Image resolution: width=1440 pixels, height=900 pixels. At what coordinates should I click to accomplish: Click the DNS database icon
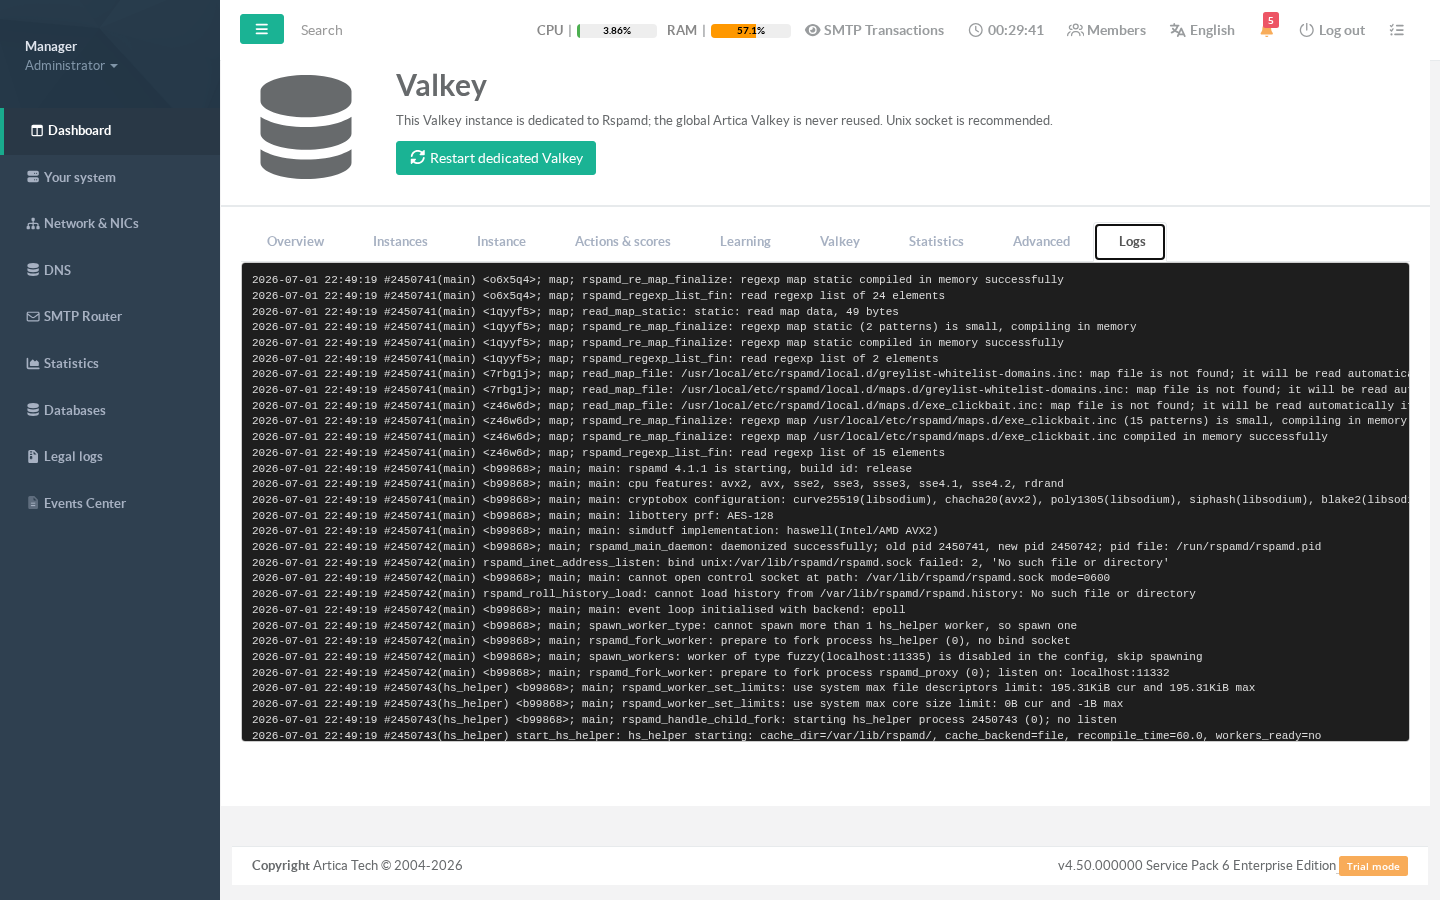[x=33, y=270]
